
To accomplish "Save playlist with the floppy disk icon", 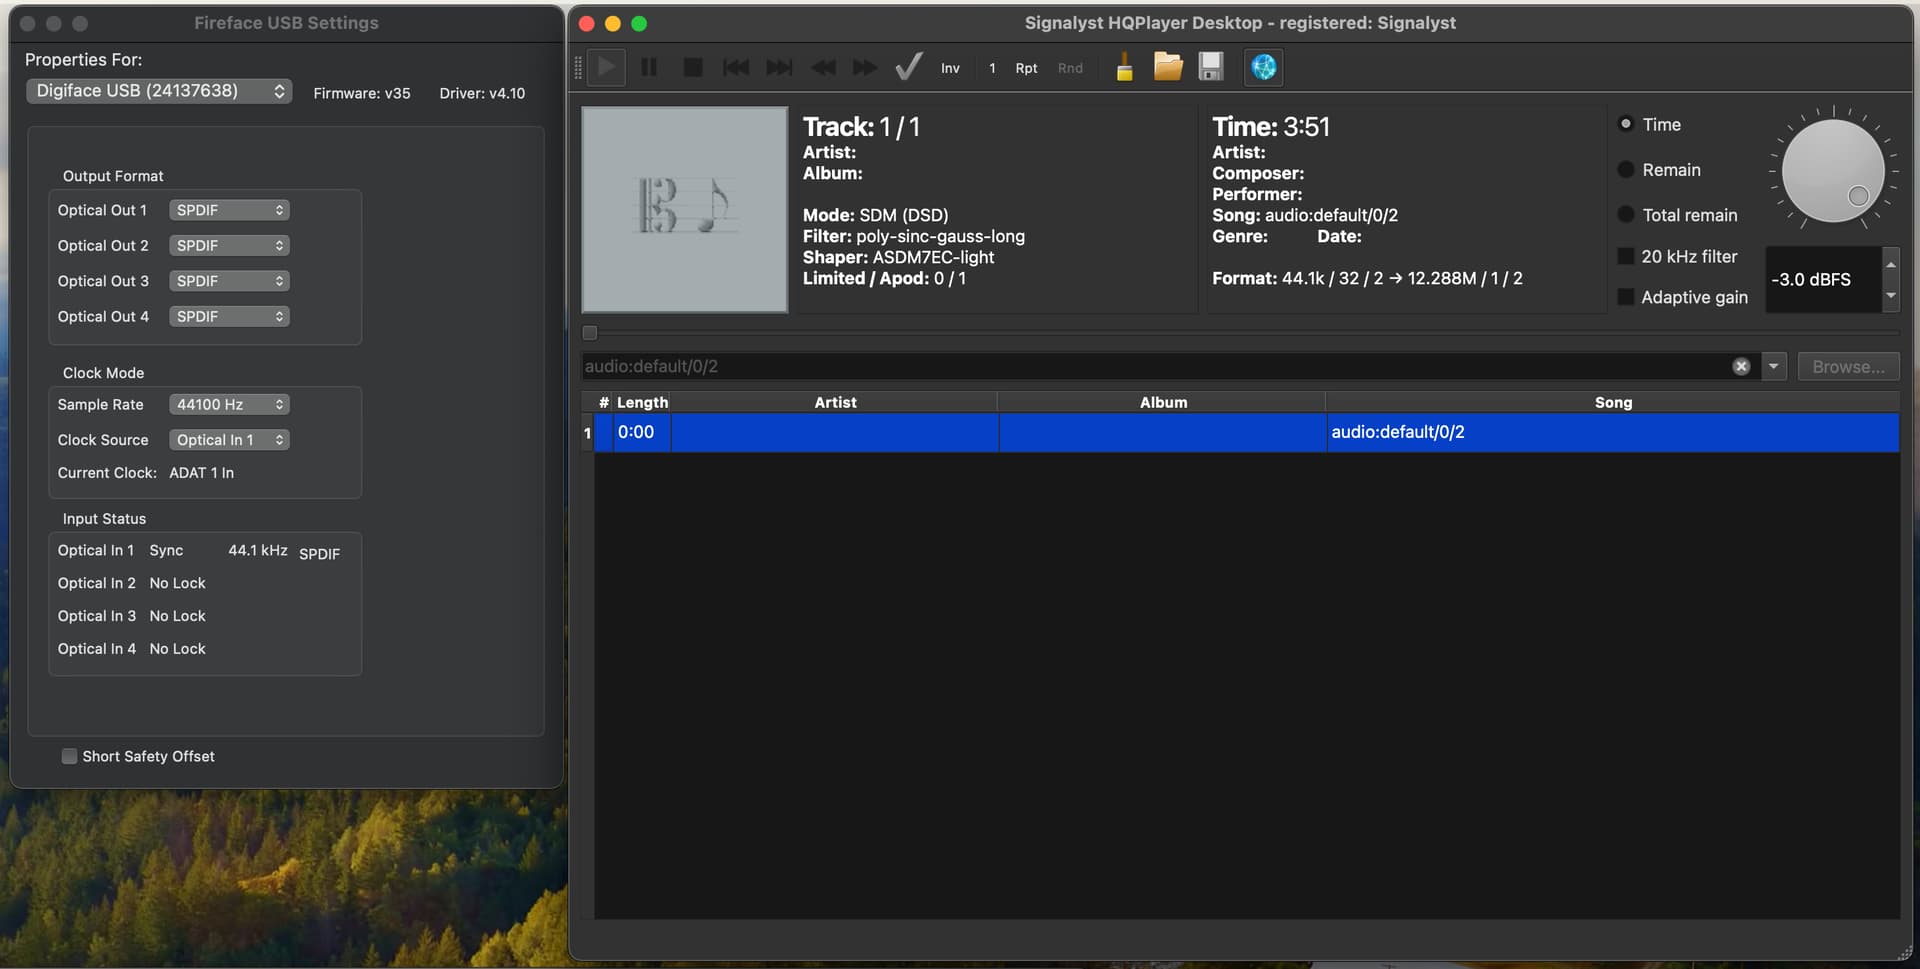I will coord(1211,67).
